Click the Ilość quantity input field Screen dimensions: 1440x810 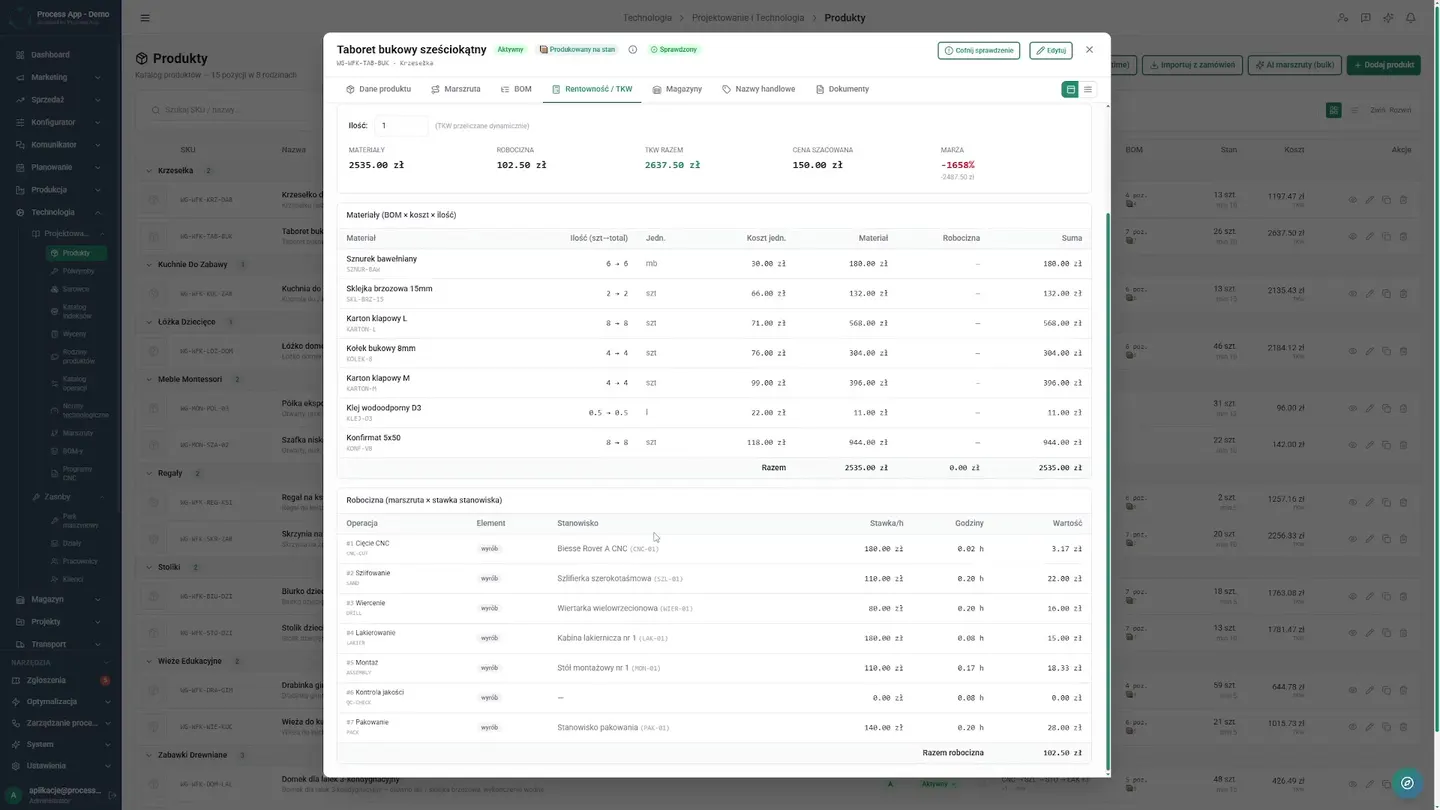click(x=401, y=126)
